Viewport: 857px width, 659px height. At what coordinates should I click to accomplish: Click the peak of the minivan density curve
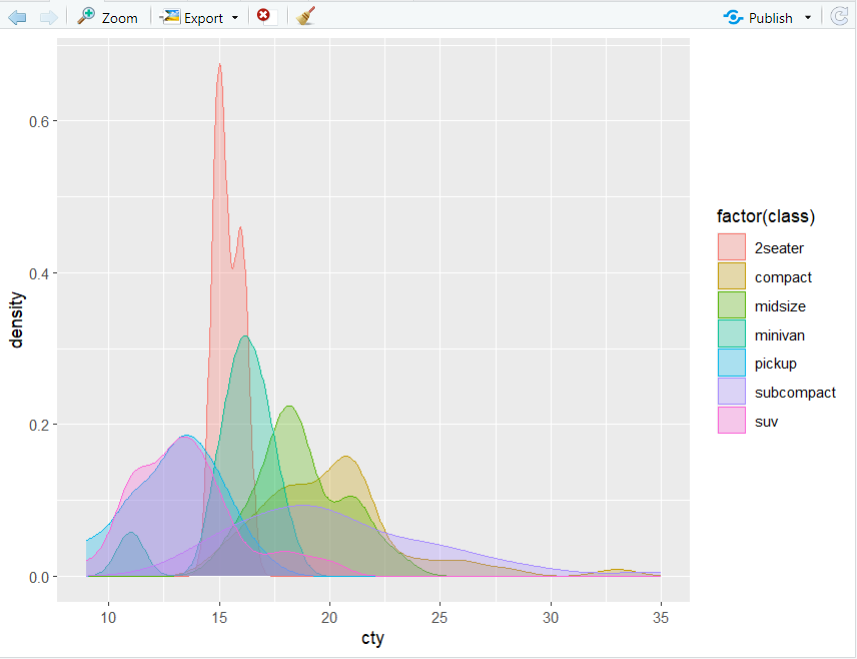pos(246,336)
